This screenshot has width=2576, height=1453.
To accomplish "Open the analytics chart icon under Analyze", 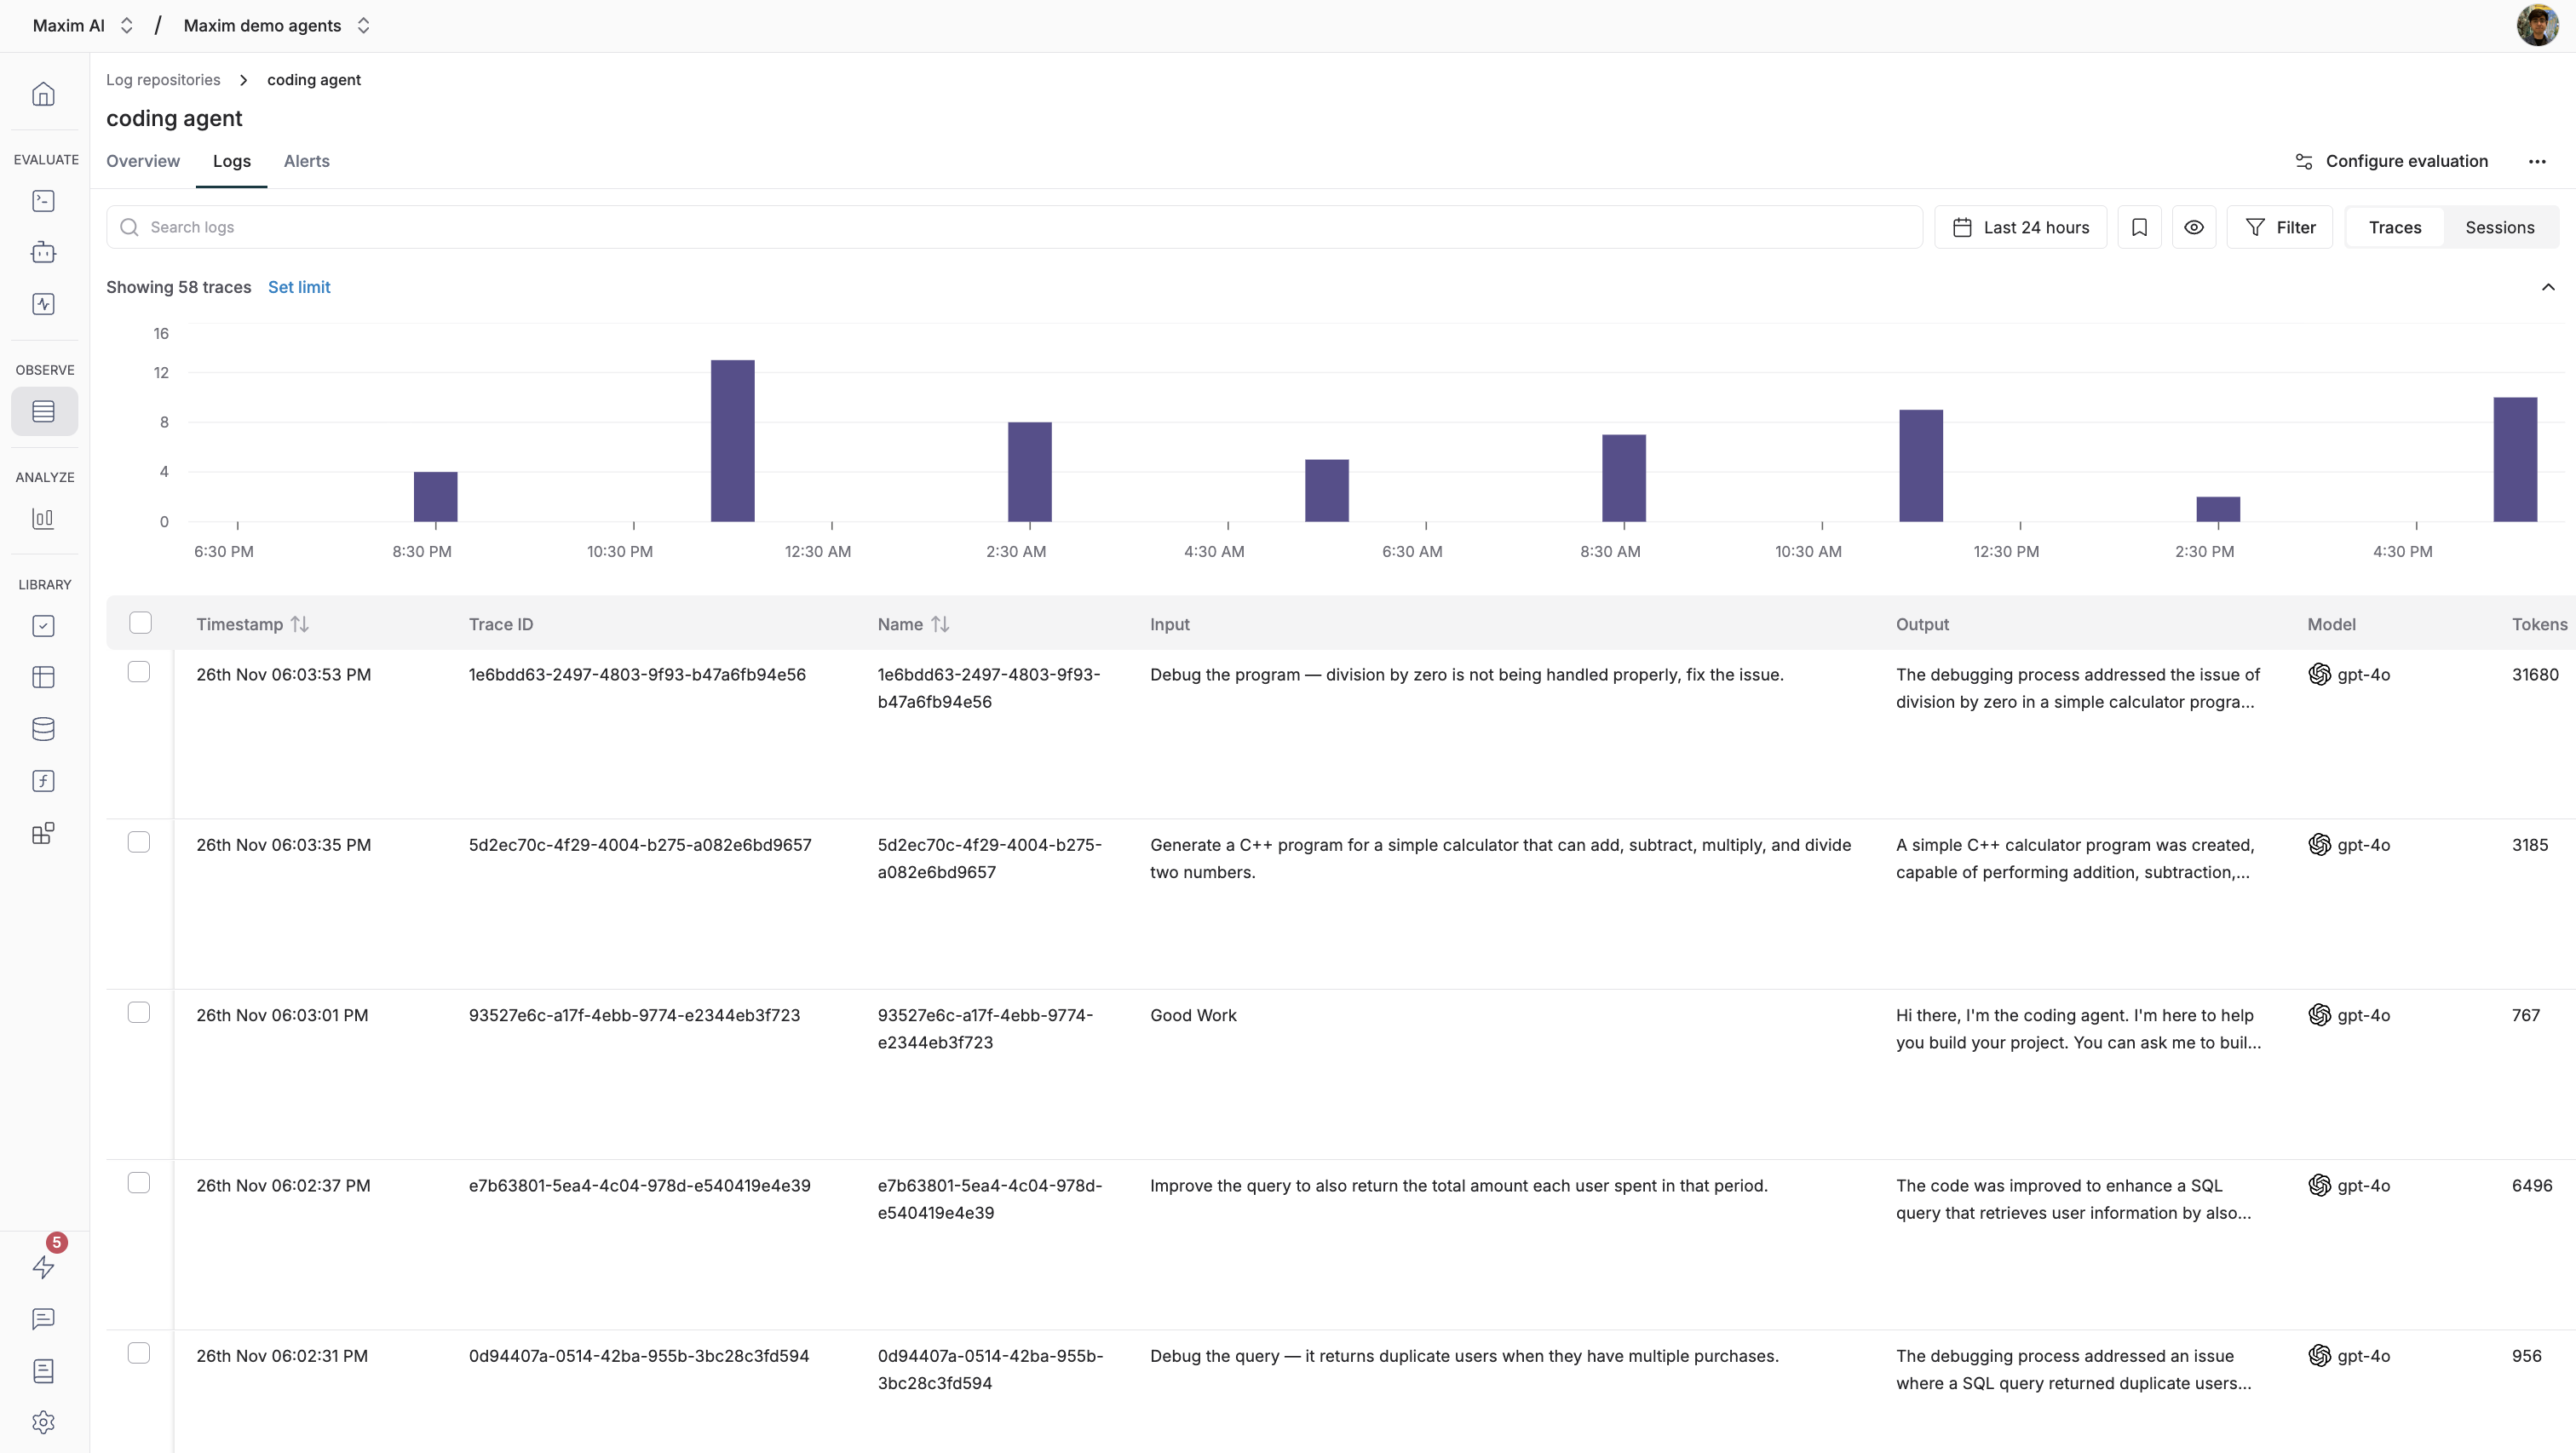I will [x=43, y=518].
